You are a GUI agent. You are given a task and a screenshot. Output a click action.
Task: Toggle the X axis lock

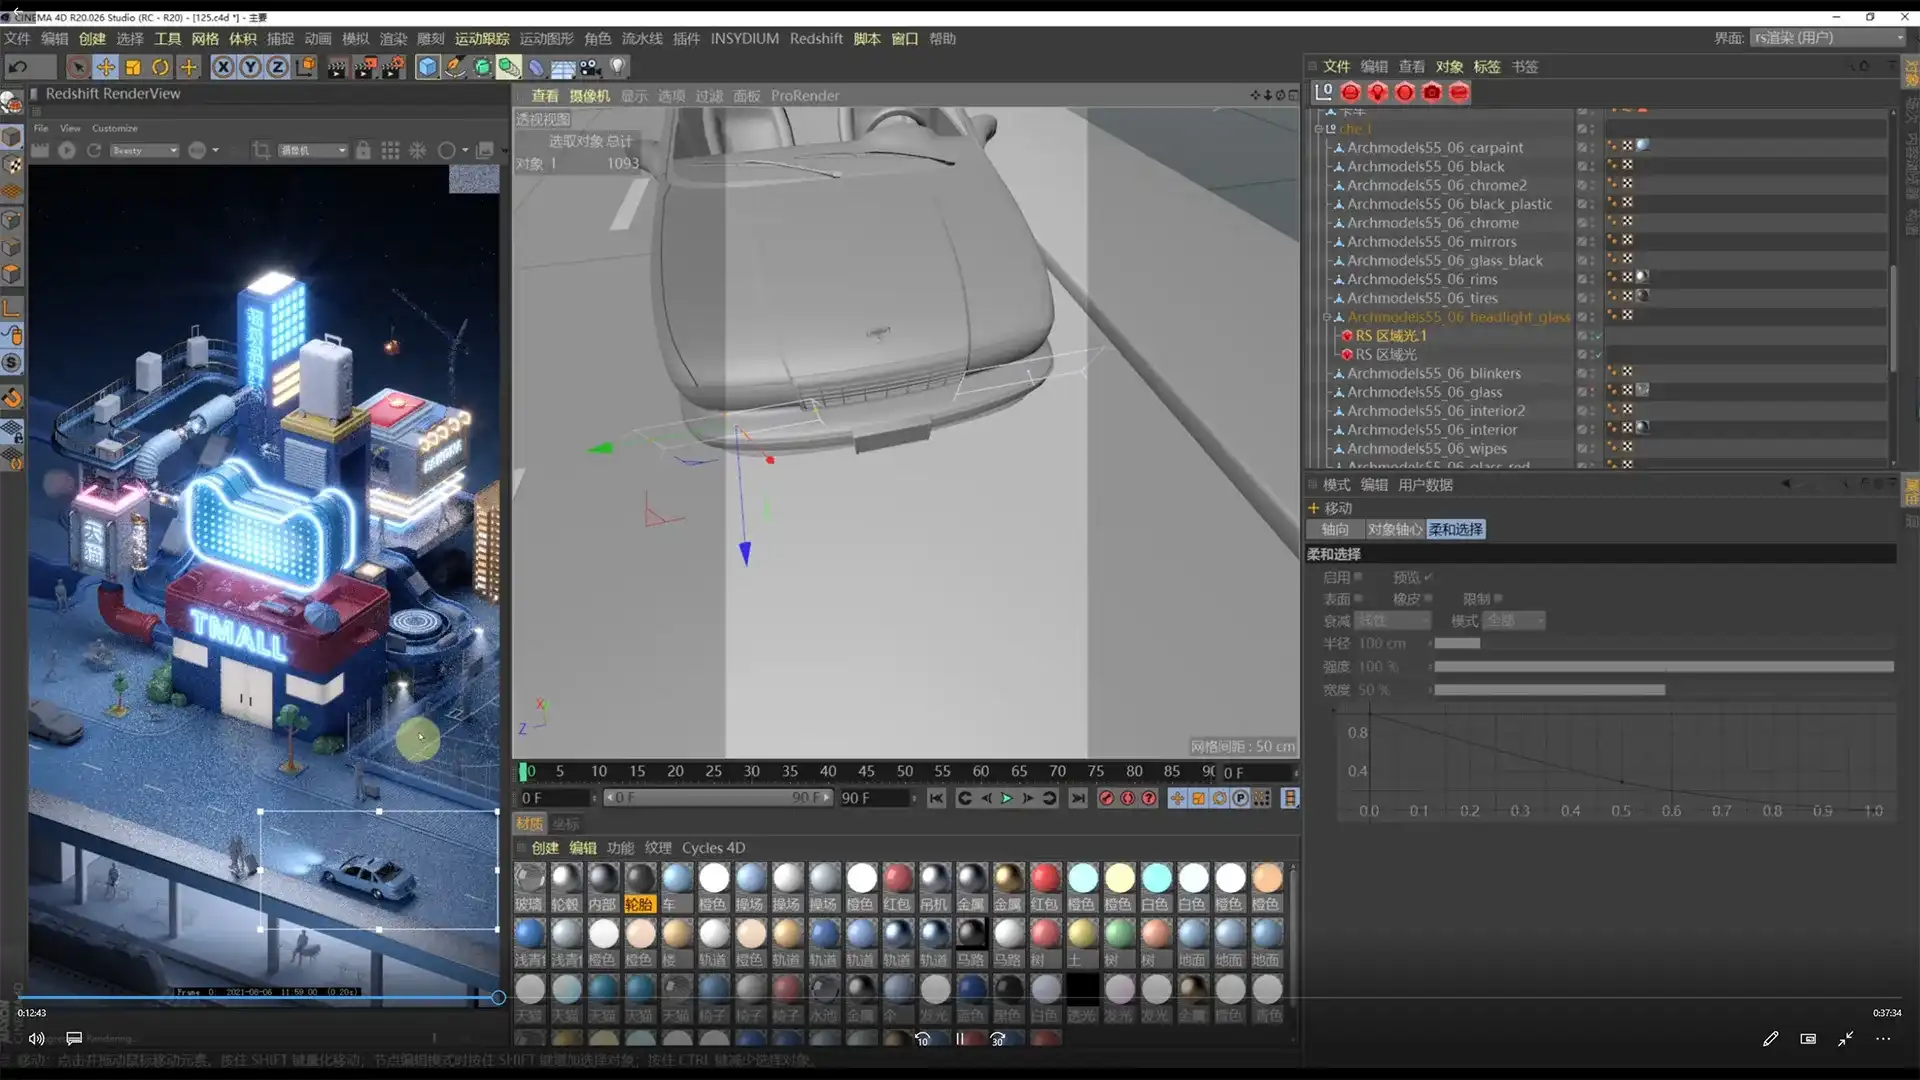coord(223,67)
